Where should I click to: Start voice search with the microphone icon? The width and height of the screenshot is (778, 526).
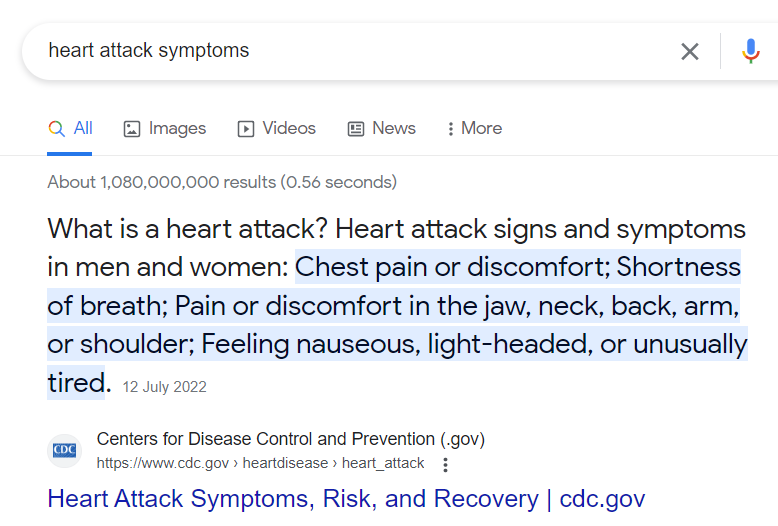(751, 51)
